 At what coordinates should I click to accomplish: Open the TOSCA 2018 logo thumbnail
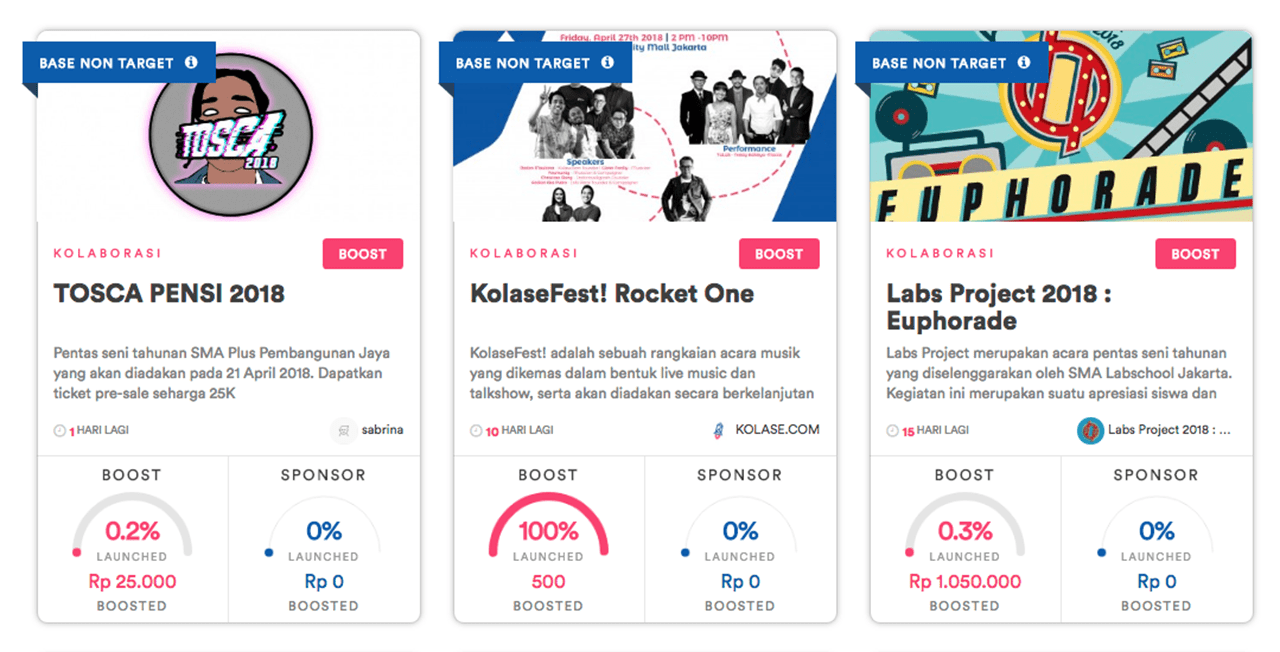point(227,135)
